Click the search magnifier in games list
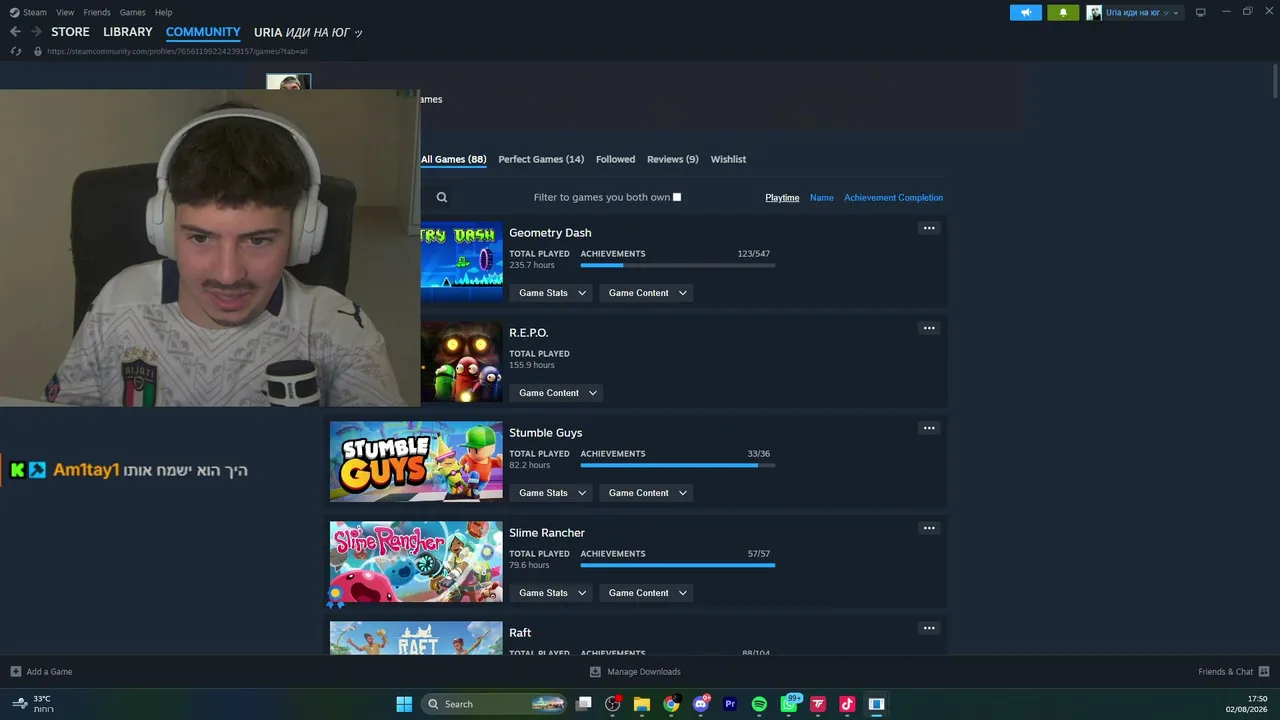Viewport: 1280px width, 720px height. 442,197
